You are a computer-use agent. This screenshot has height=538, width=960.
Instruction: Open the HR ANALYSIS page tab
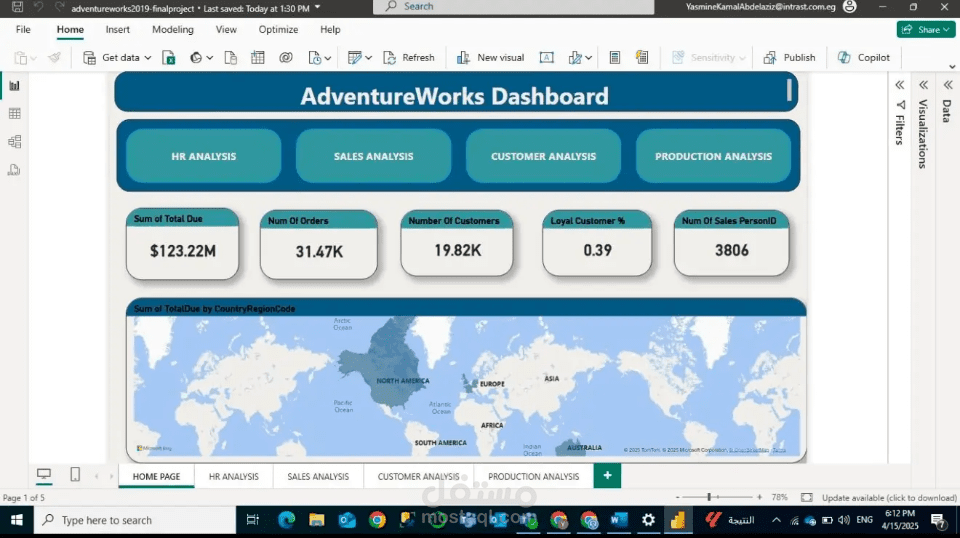pyautogui.click(x=234, y=476)
